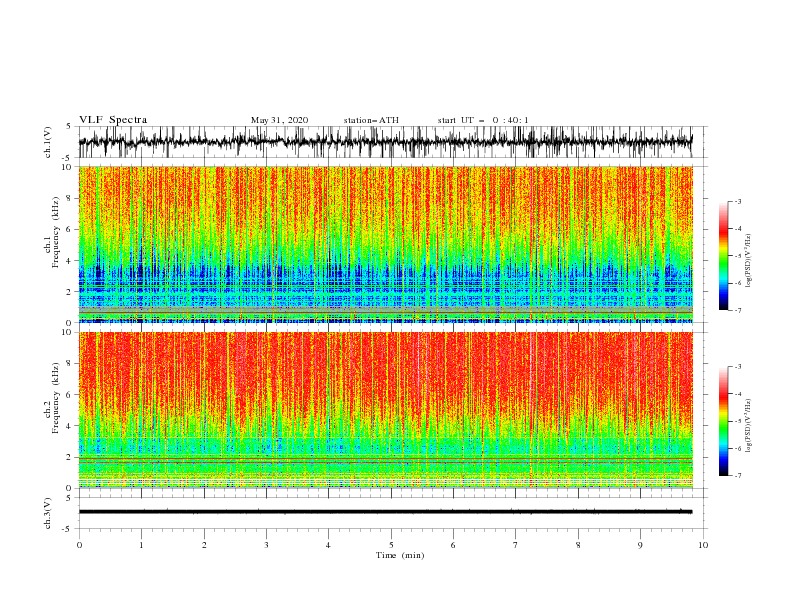This screenshot has height=612, width=792.
Task: Click the ch.3 flat waveform trace
Action: pyautogui.click(x=385, y=512)
